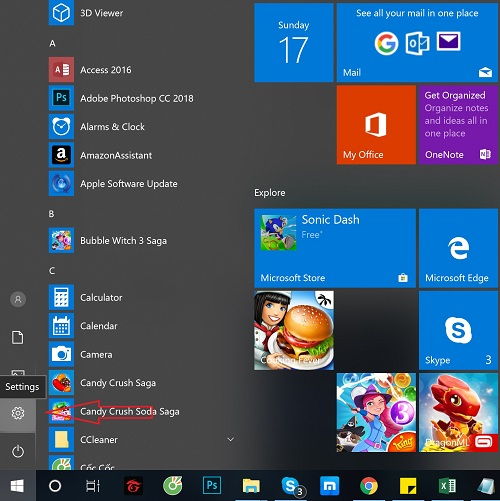Open the user account icon
The height and width of the screenshot is (501, 500).
[18, 299]
